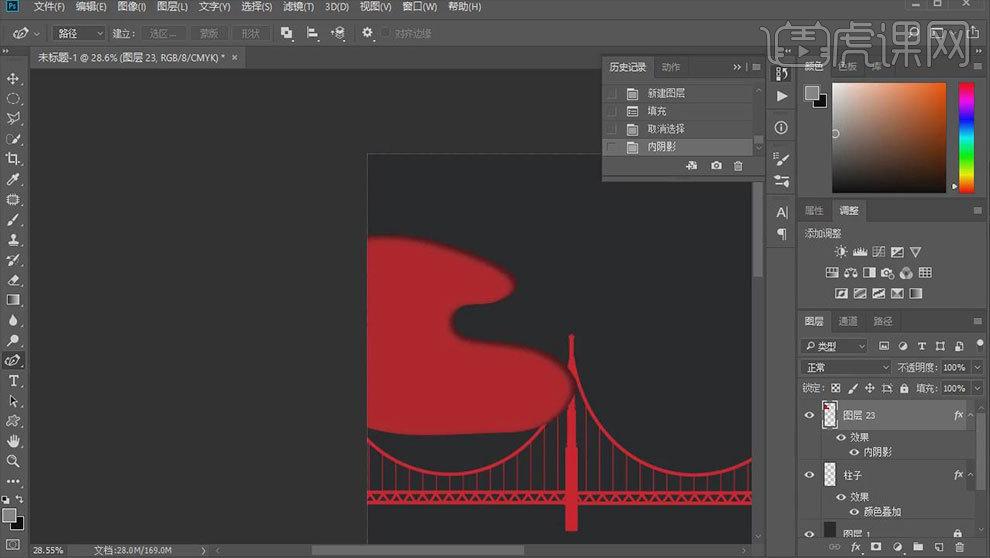Select the Hand tool
Image resolution: width=990 pixels, height=558 pixels.
pyautogui.click(x=13, y=441)
